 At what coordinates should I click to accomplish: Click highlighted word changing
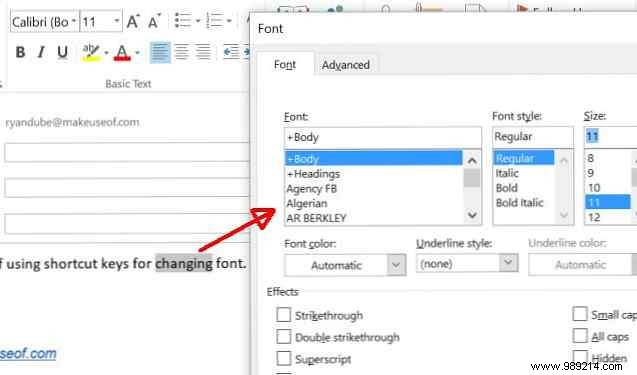[x=184, y=264]
